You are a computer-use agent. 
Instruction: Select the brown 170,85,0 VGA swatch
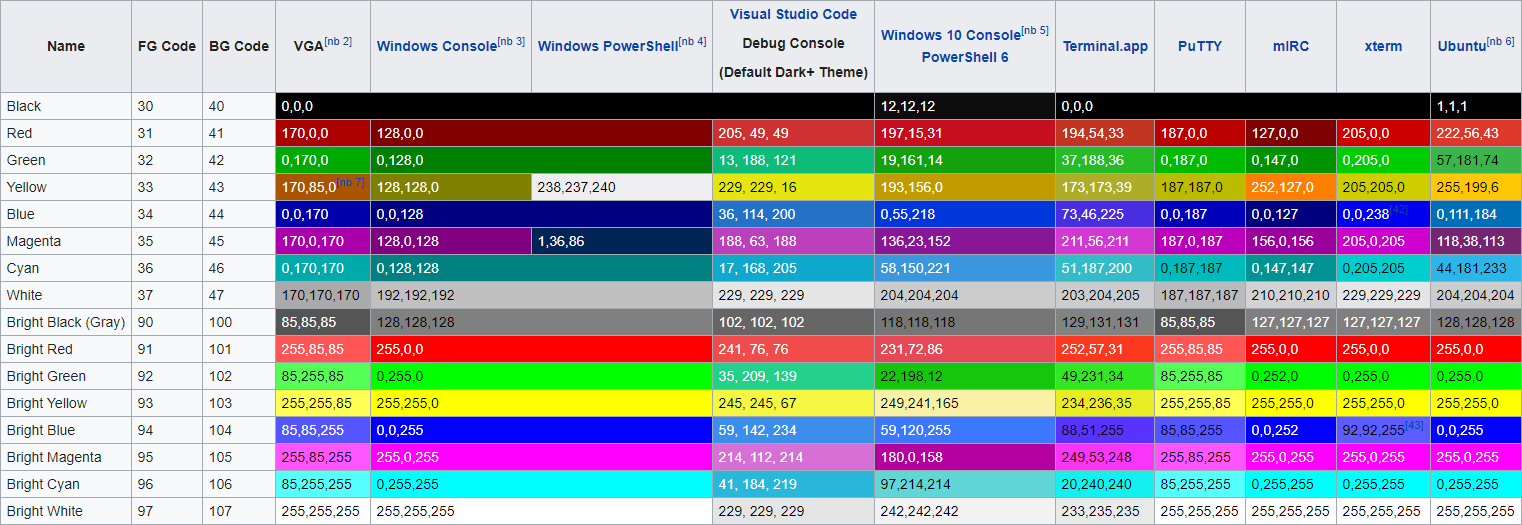click(x=323, y=187)
